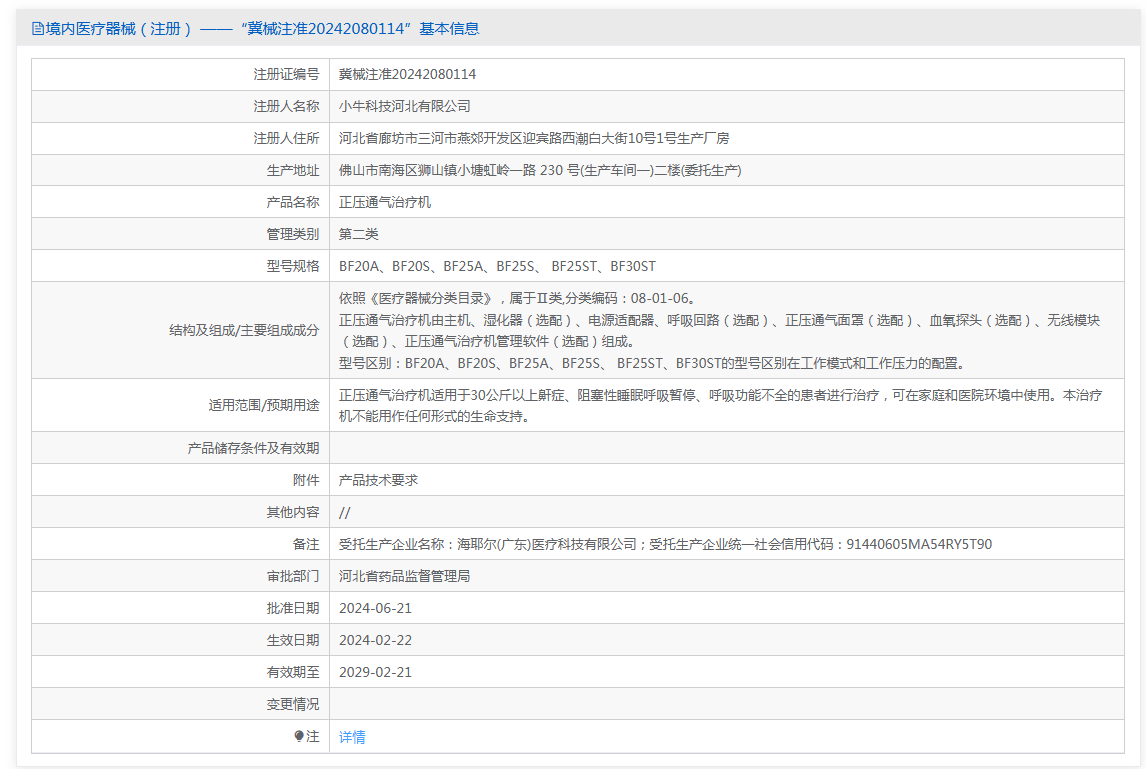Click the product name 正压通气治疗机
This screenshot has width=1146, height=769.
tap(385, 202)
